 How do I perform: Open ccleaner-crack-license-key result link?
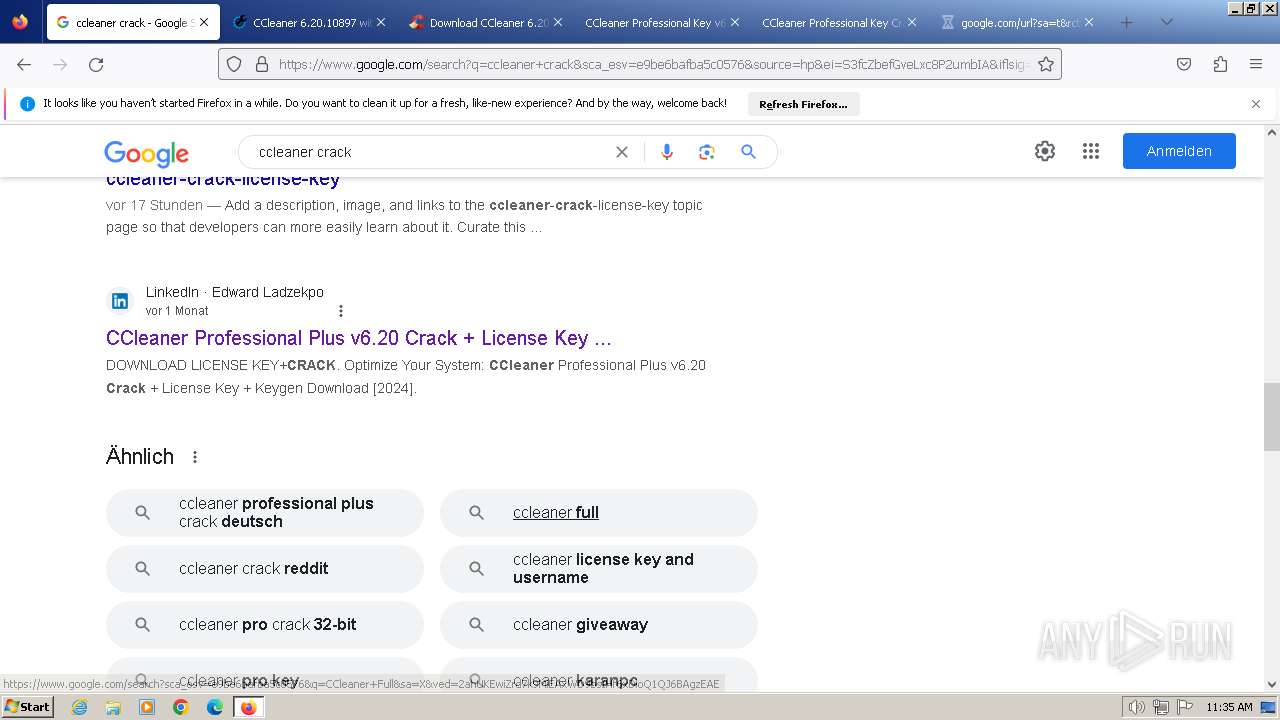223,180
